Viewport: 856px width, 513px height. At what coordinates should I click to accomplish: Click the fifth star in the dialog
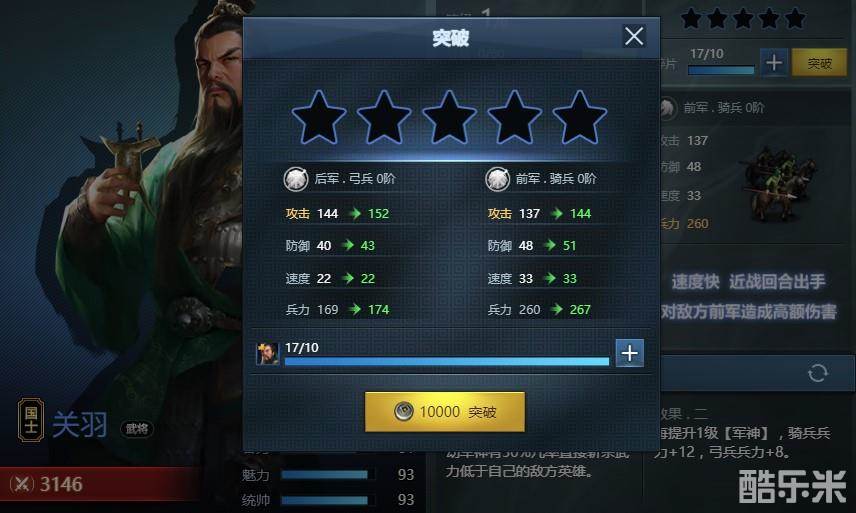tap(580, 118)
